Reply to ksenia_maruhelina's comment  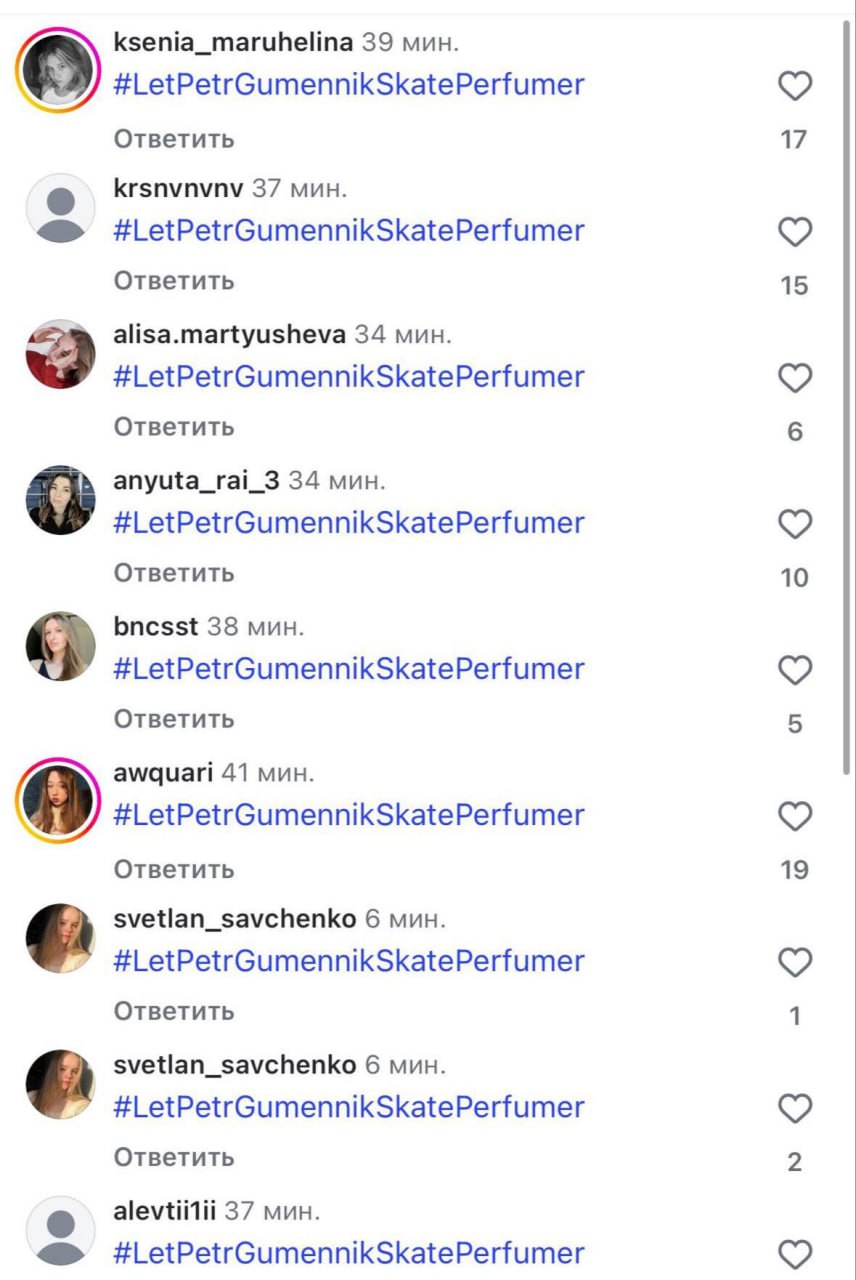click(174, 139)
